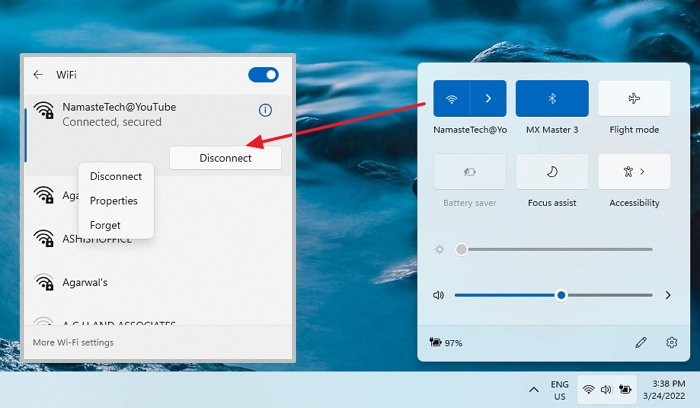Click the taskbar WiFi icon
700x408 pixels.
pos(589,390)
